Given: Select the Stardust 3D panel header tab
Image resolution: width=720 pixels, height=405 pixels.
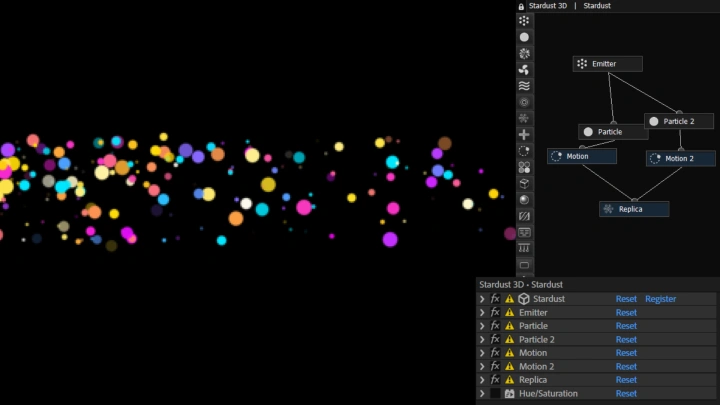Looking at the screenshot, I should pos(548,6).
